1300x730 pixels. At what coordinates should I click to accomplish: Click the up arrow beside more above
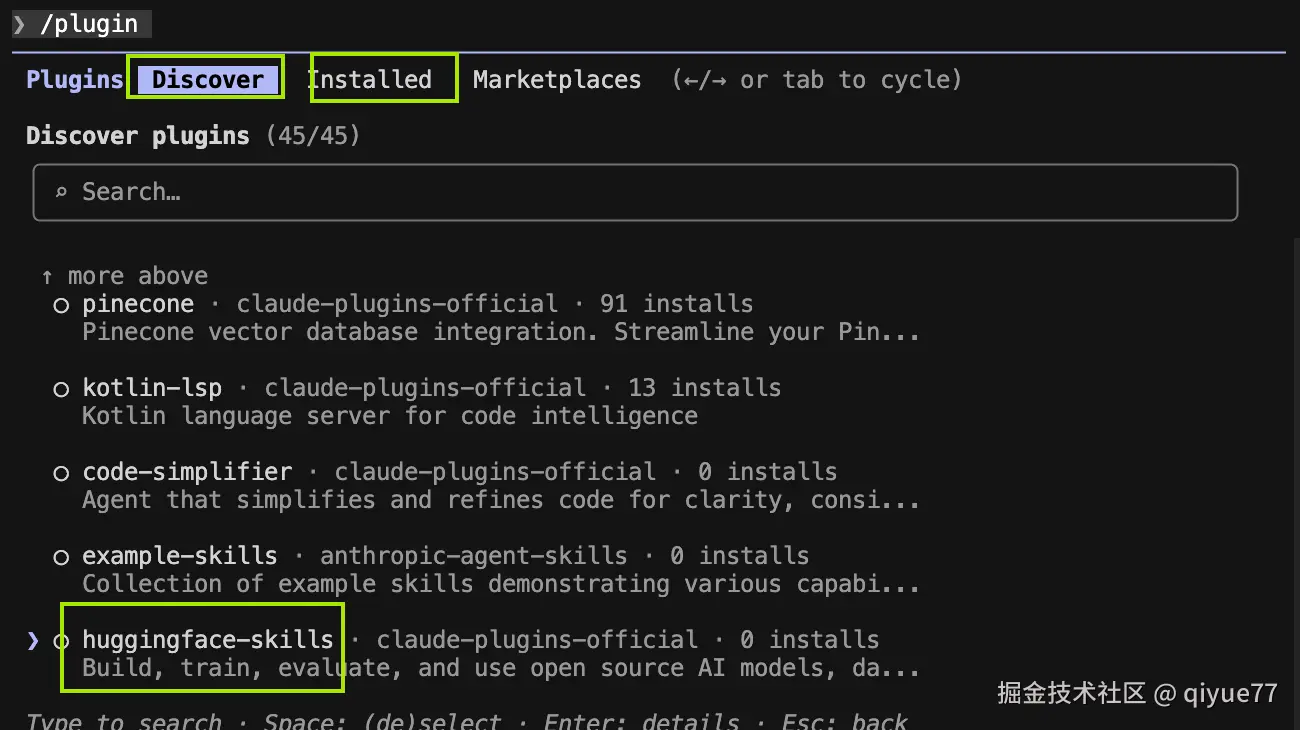[x=47, y=276]
